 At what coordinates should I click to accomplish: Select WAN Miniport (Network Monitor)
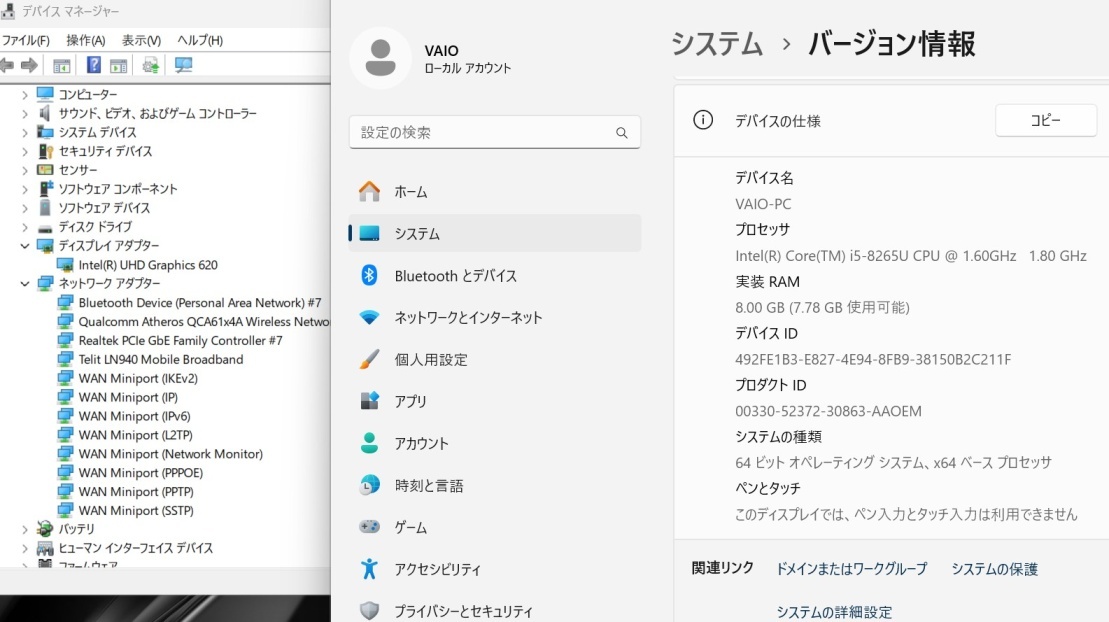(170, 454)
